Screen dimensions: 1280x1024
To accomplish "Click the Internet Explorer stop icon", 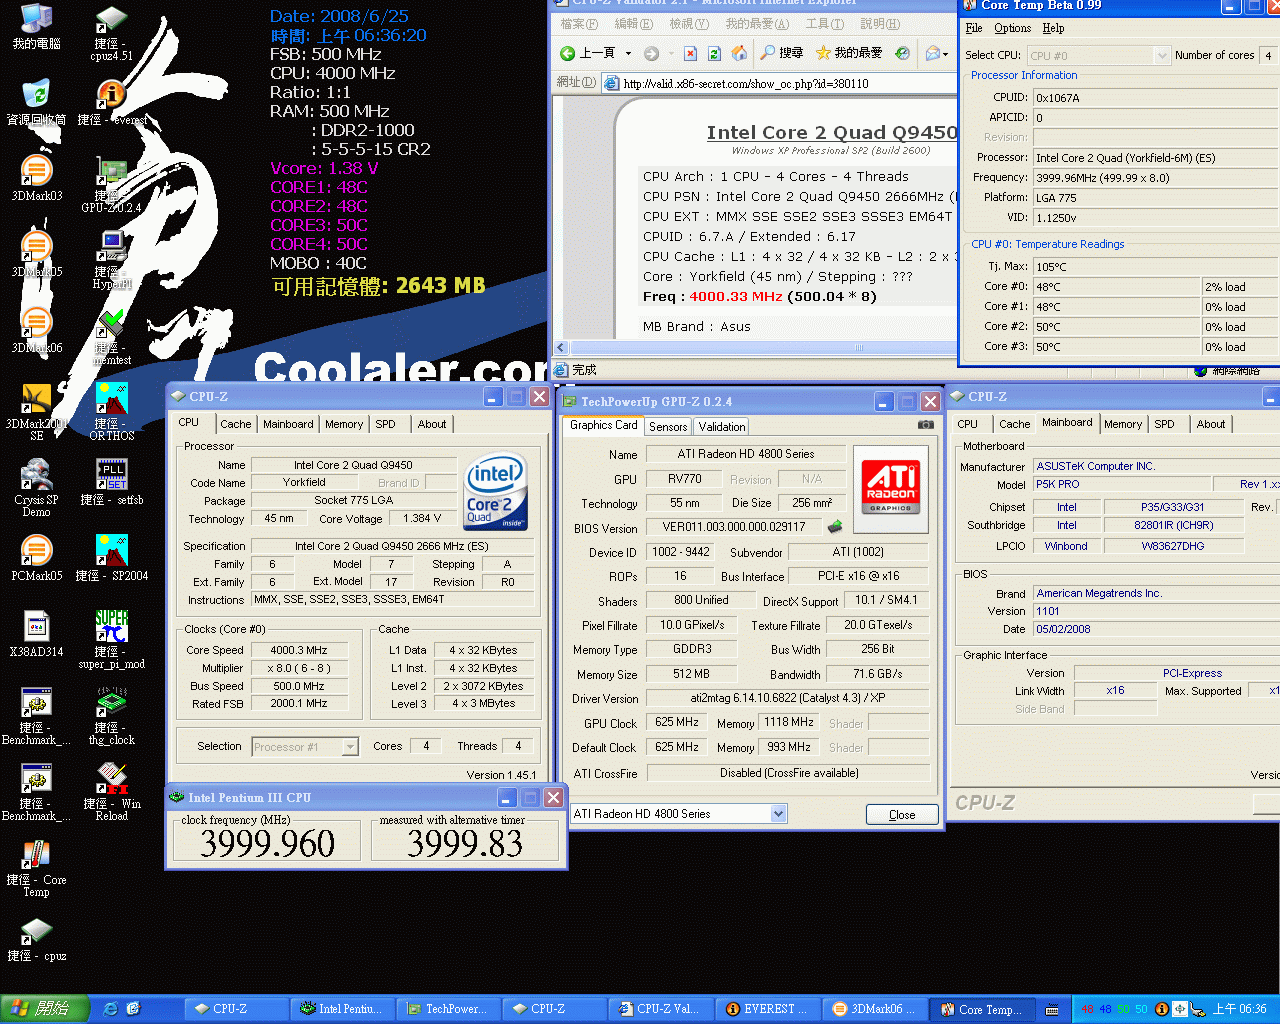I will pos(690,53).
